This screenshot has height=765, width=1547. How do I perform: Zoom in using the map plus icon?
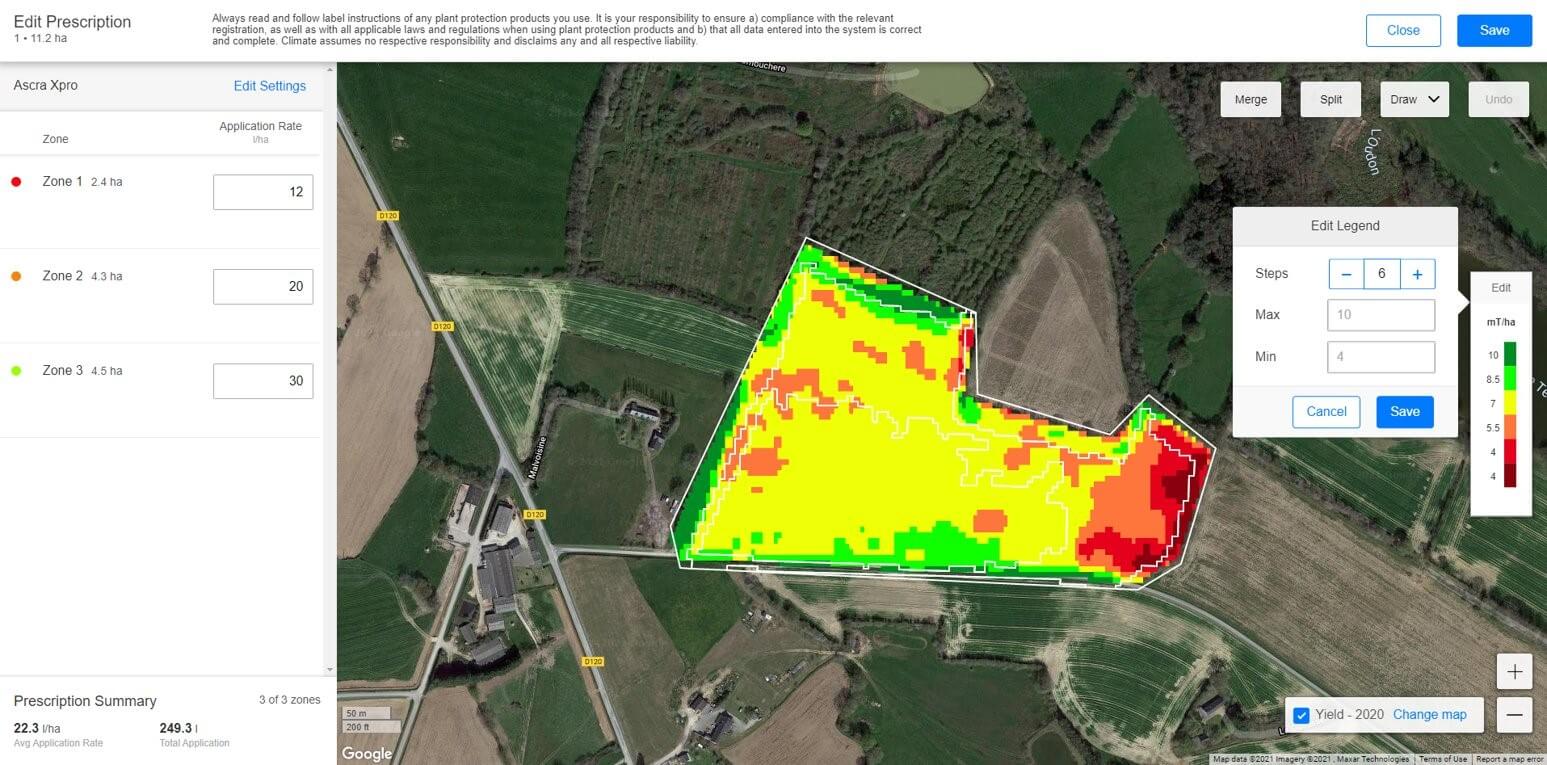pos(1514,671)
